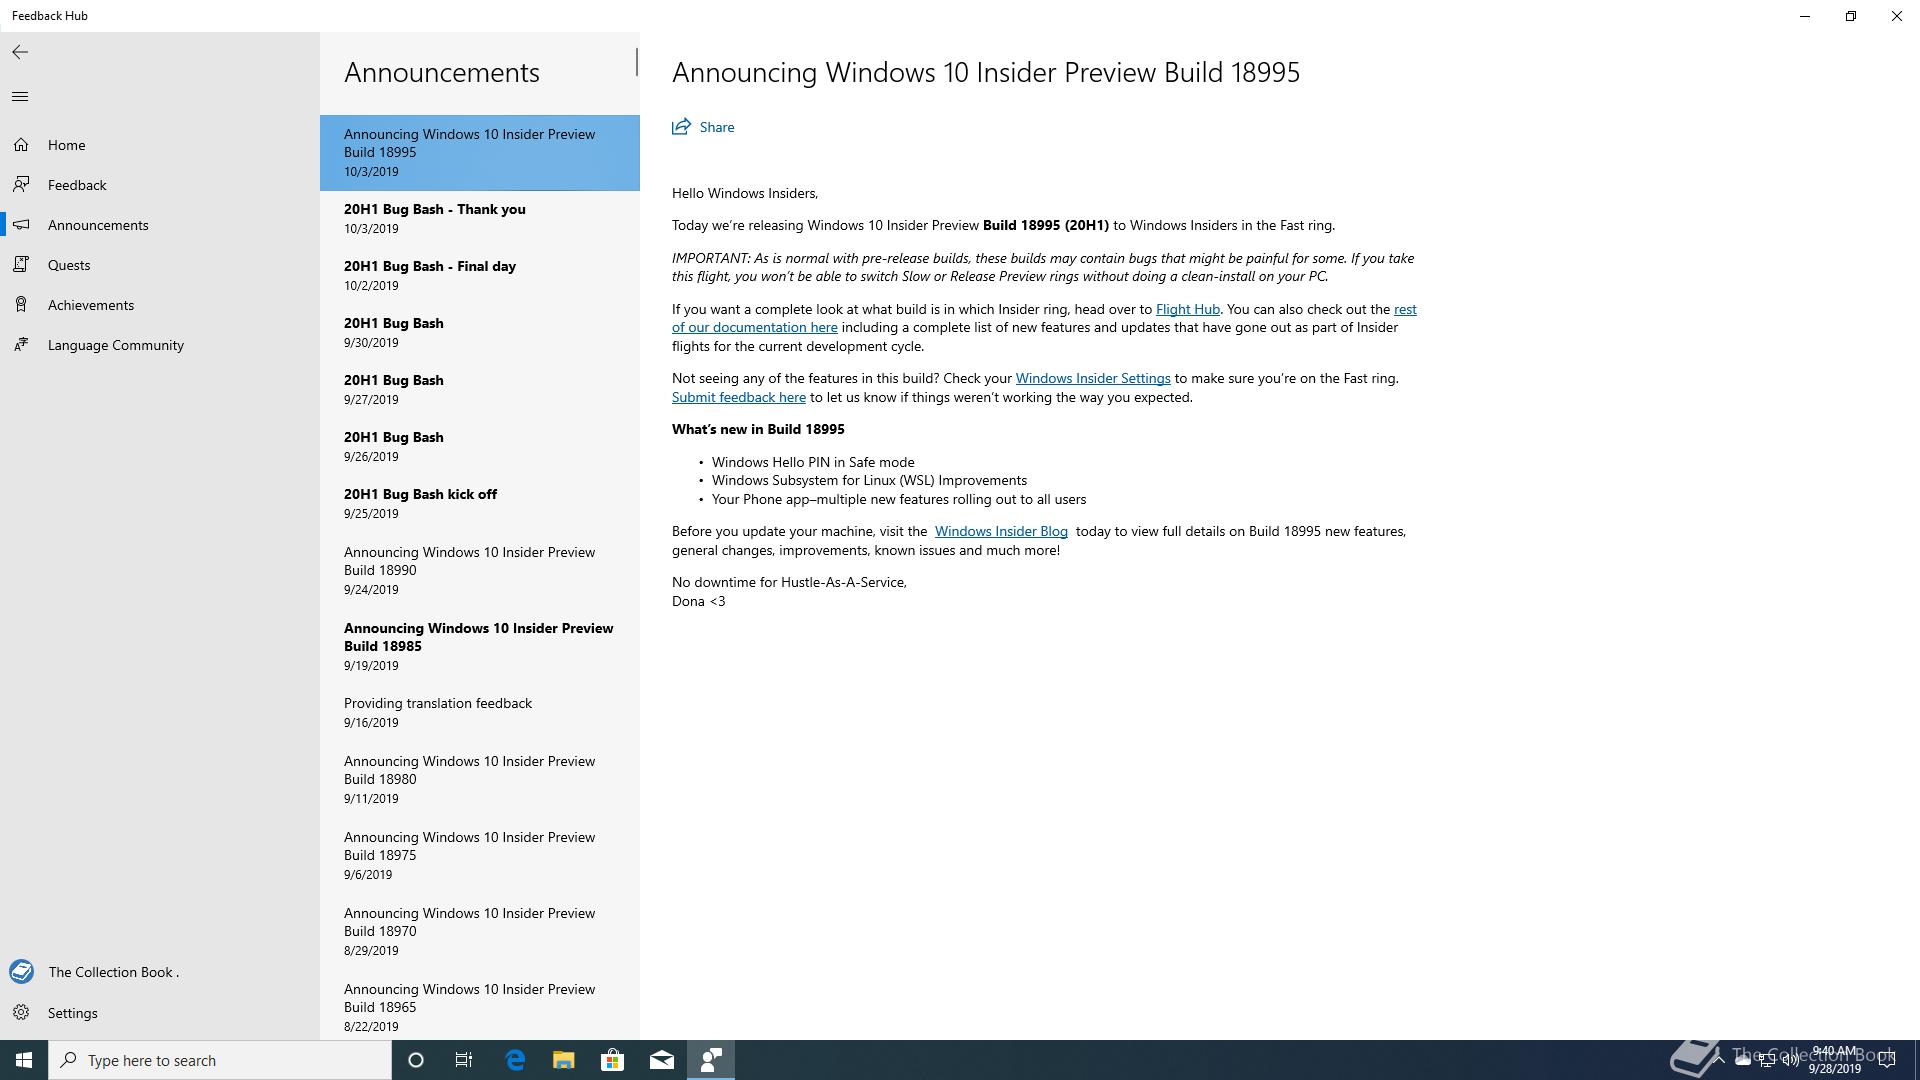Toggle the hamburger navigation menu
Image resolution: width=1920 pixels, height=1080 pixels.
pos(20,96)
